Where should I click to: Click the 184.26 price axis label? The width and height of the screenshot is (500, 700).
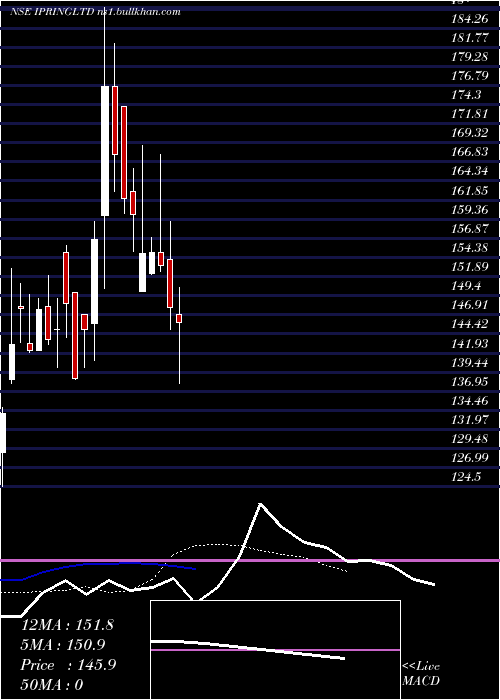point(470,19)
